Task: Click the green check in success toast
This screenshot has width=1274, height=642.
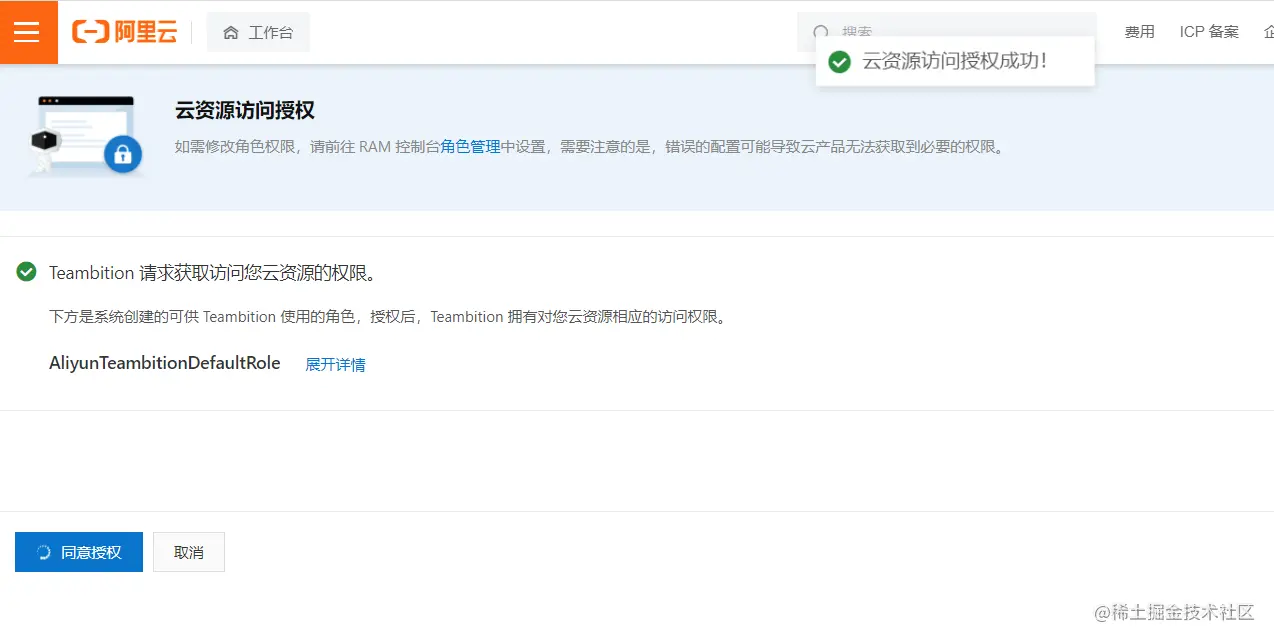Action: pyautogui.click(x=840, y=61)
